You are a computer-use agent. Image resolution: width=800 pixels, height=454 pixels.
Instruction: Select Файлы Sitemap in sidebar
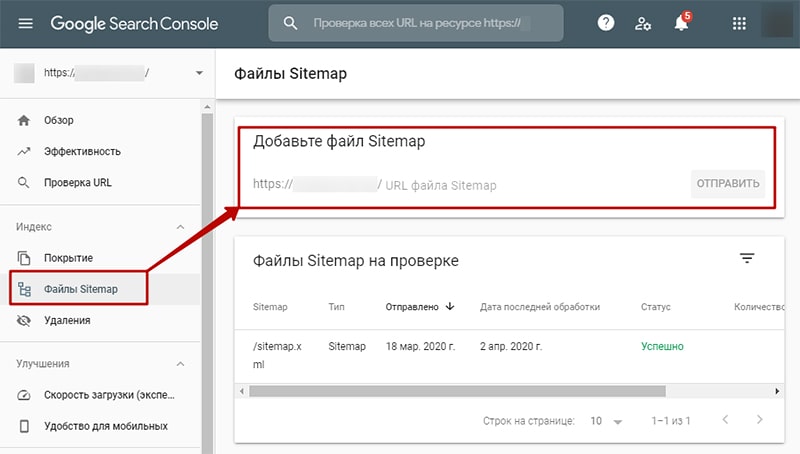(81, 289)
